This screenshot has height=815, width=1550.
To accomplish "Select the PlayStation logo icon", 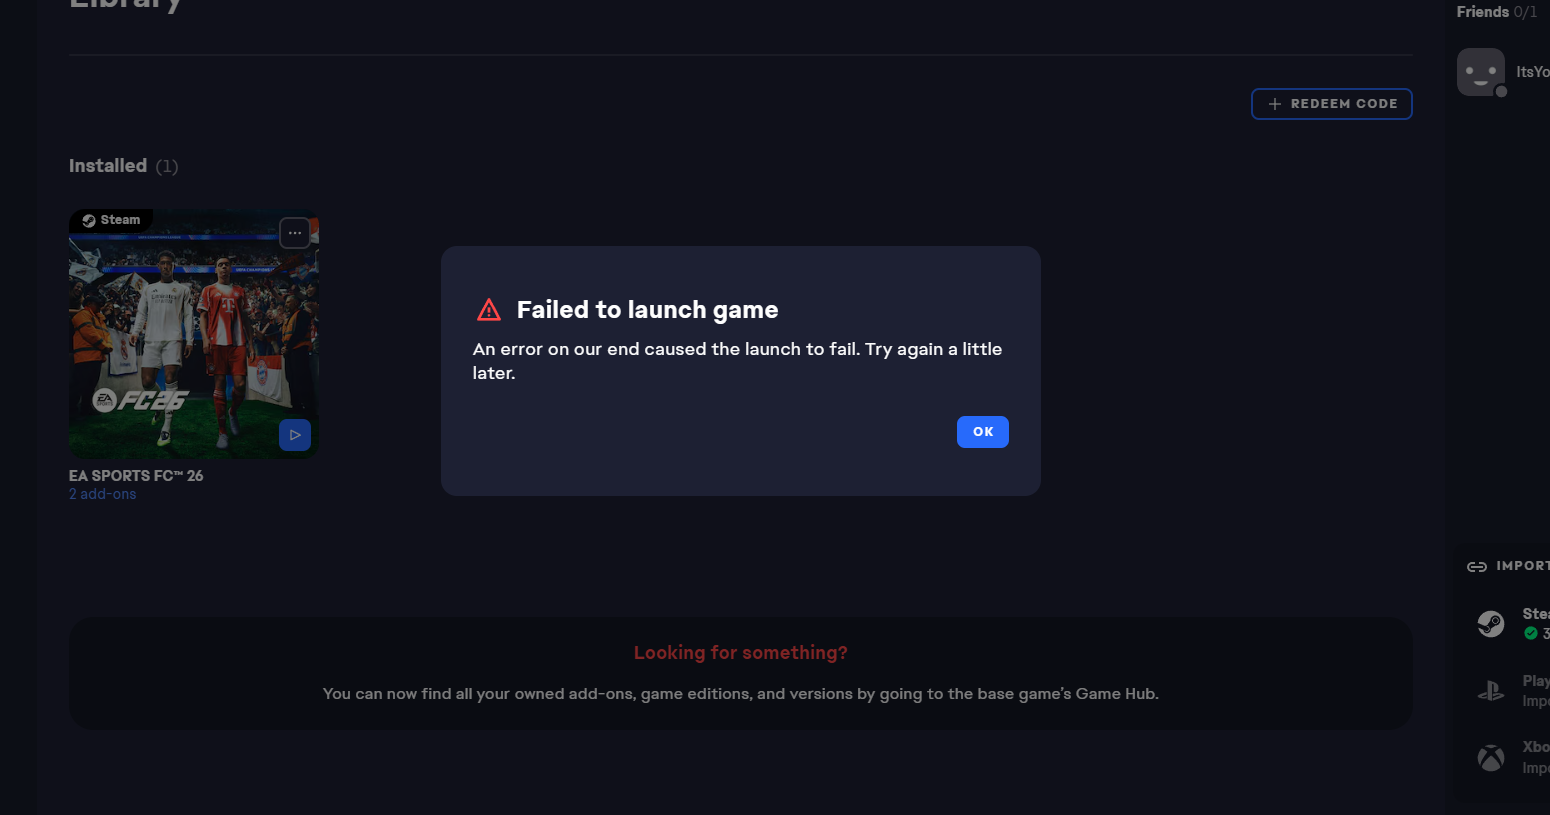I will 1491,691.
